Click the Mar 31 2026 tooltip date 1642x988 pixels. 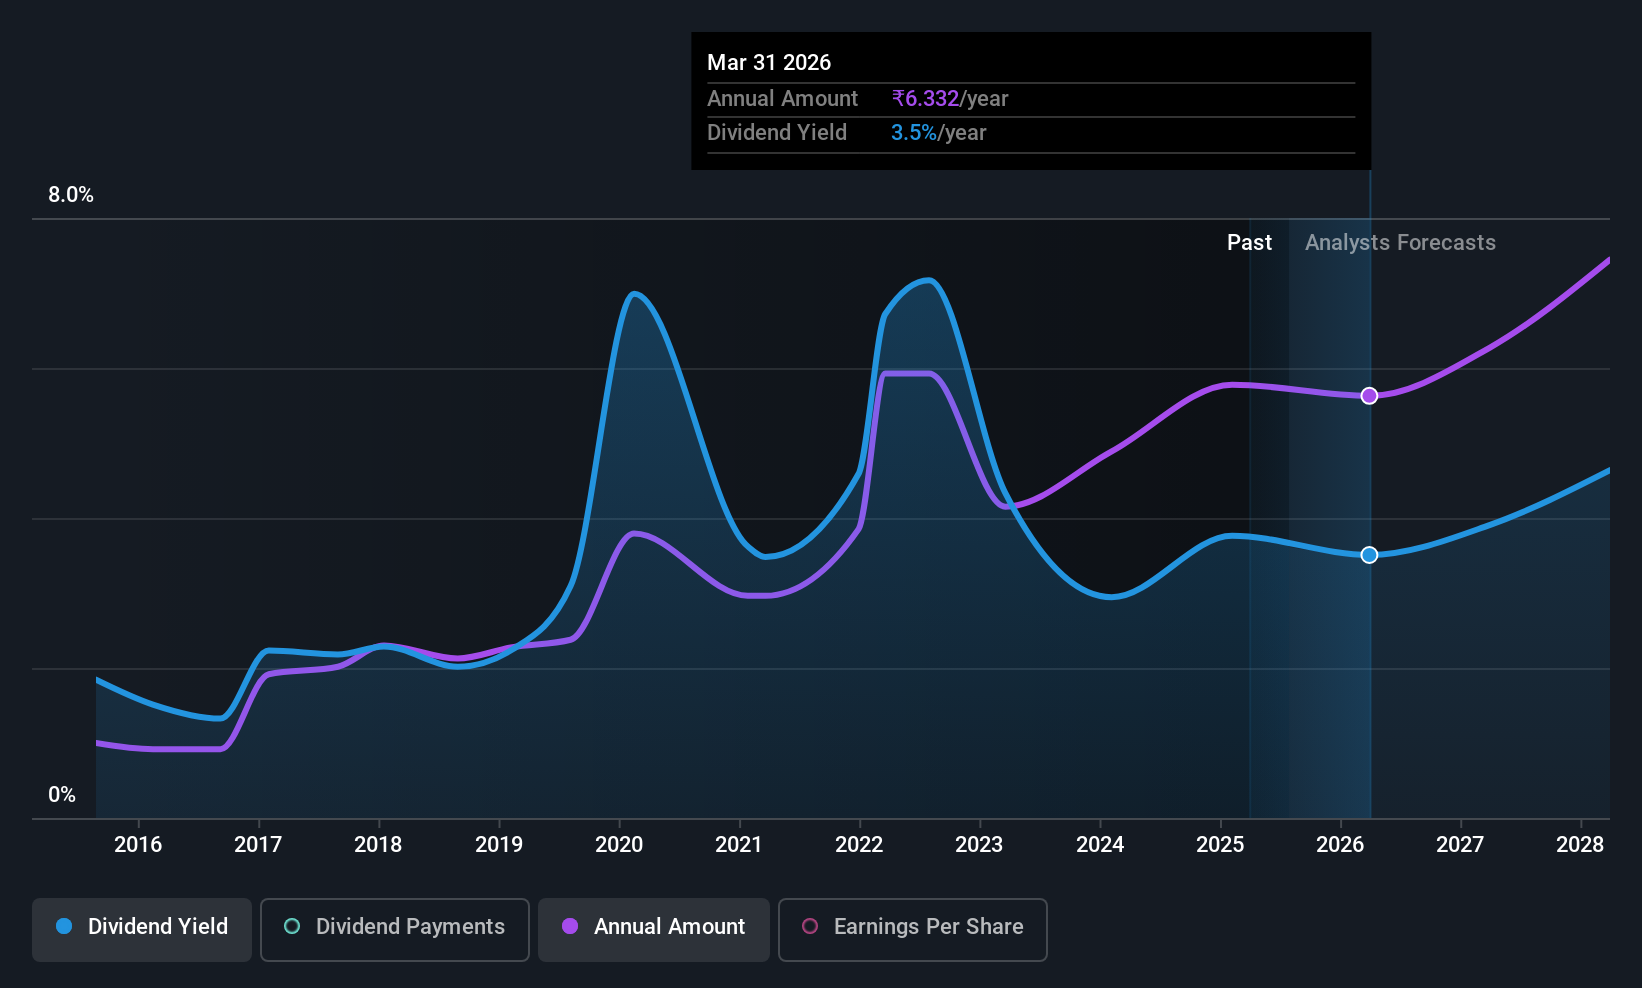tap(769, 63)
